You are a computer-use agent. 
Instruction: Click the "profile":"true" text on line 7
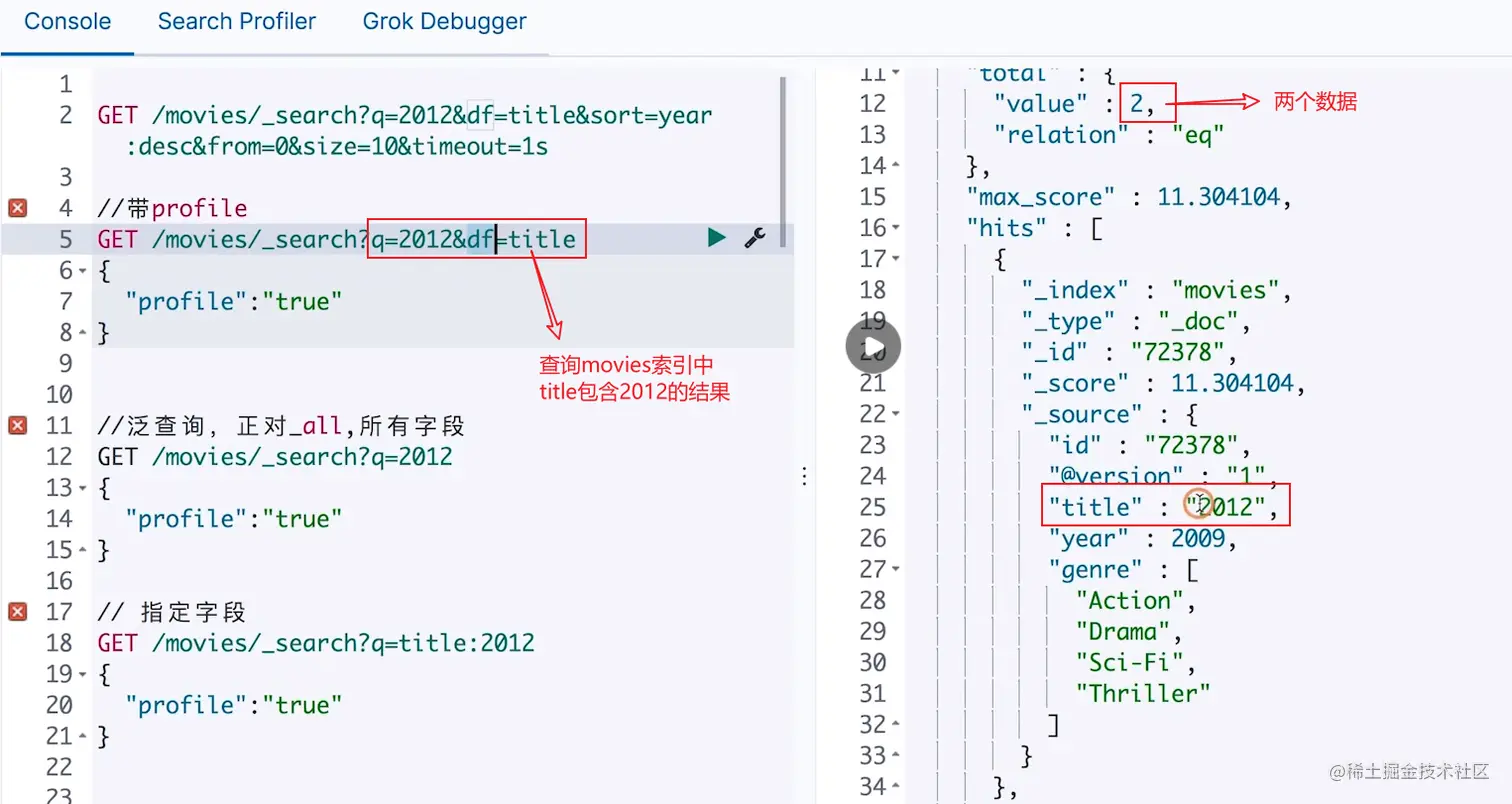[x=234, y=301]
